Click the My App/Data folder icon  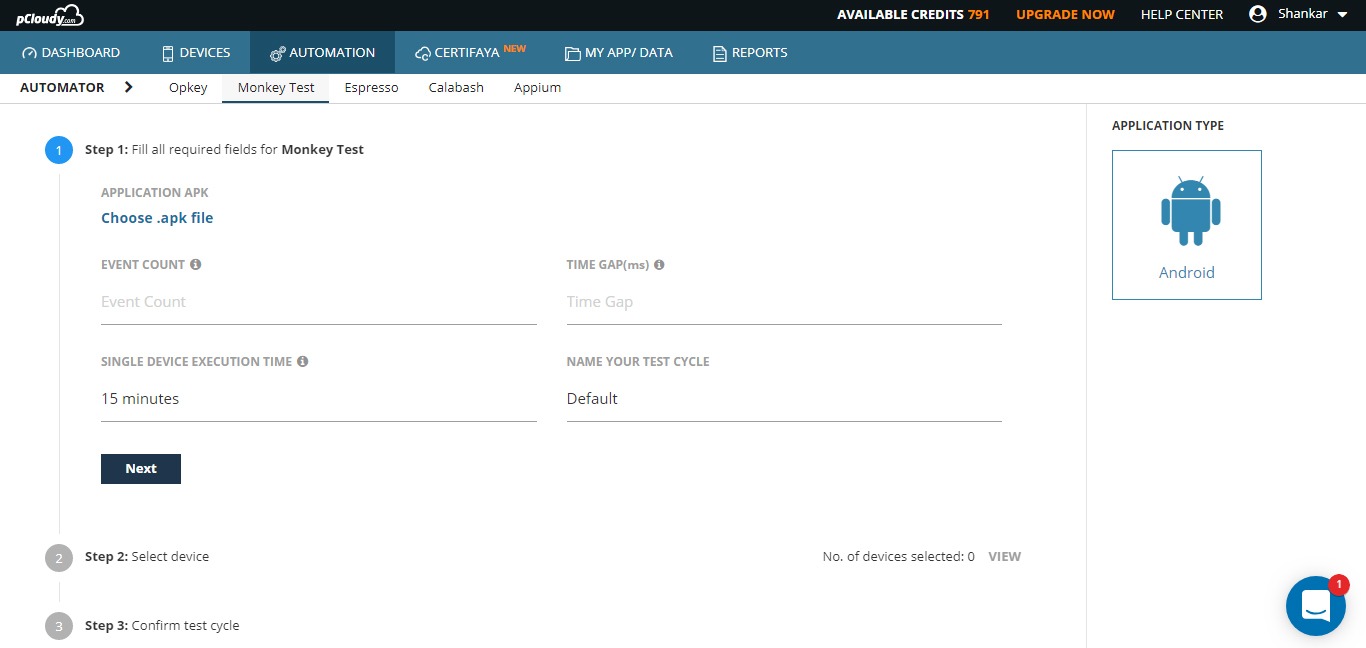(x=572, y=53)
